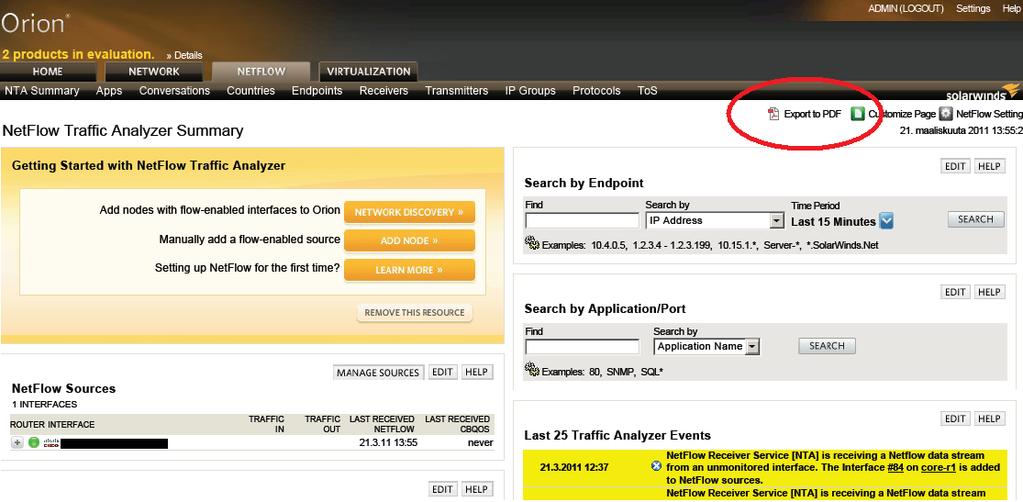The height and width of the screenshot is (502, 1023).
Task: Open the Endpoints view
Action: (317, 91)
